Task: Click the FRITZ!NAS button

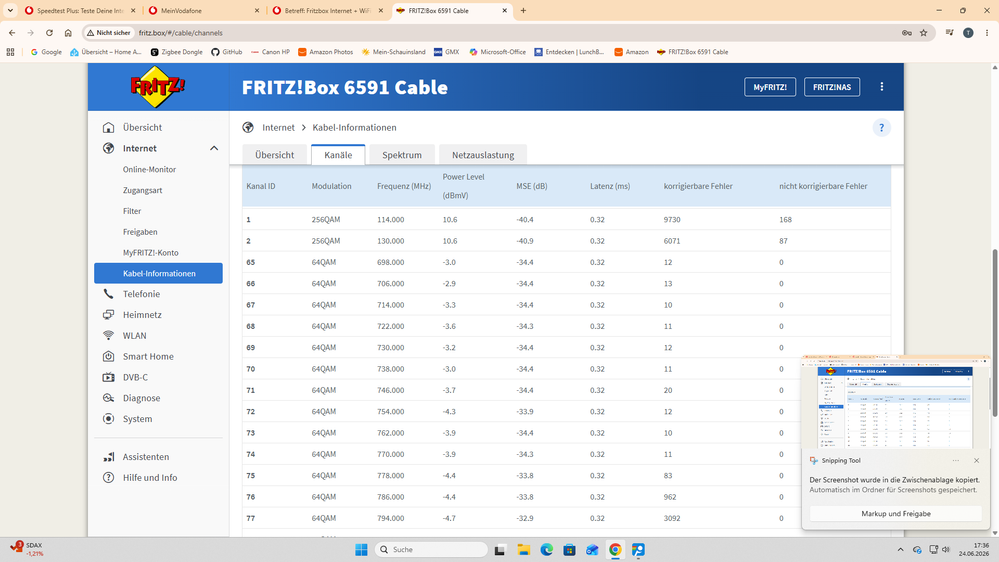Action: click(x=832, y=87)
